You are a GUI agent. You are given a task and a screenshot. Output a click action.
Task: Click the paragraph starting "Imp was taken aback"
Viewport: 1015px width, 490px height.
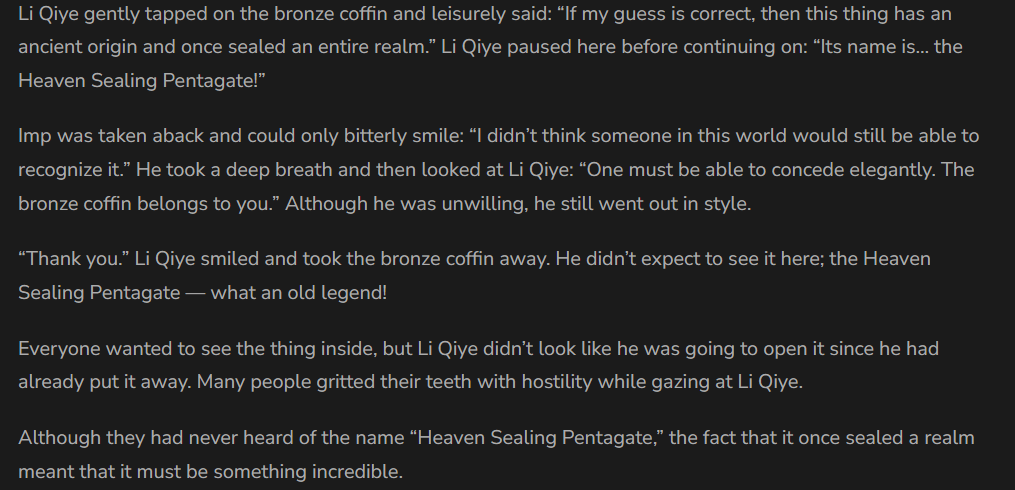(498, 170)
